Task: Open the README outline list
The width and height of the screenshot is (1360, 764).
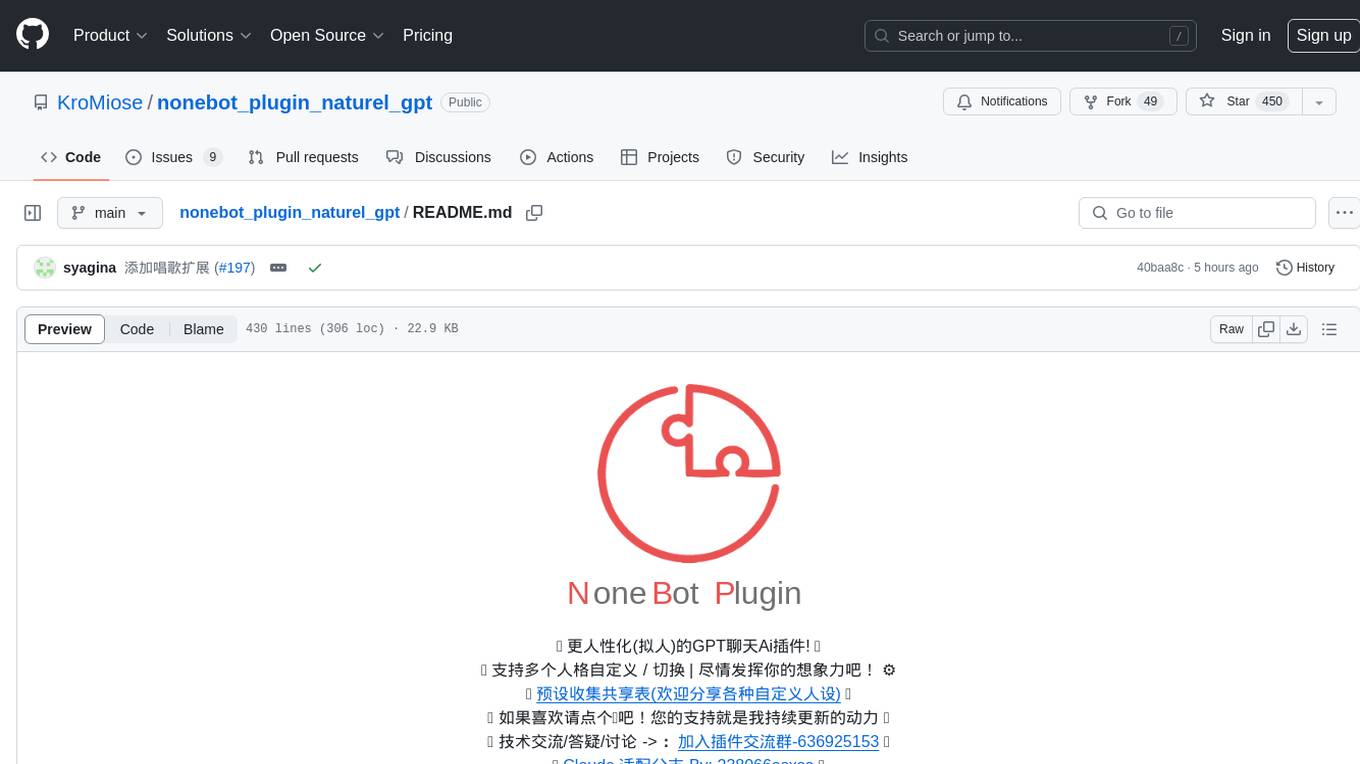Action: click(1329, 329)
